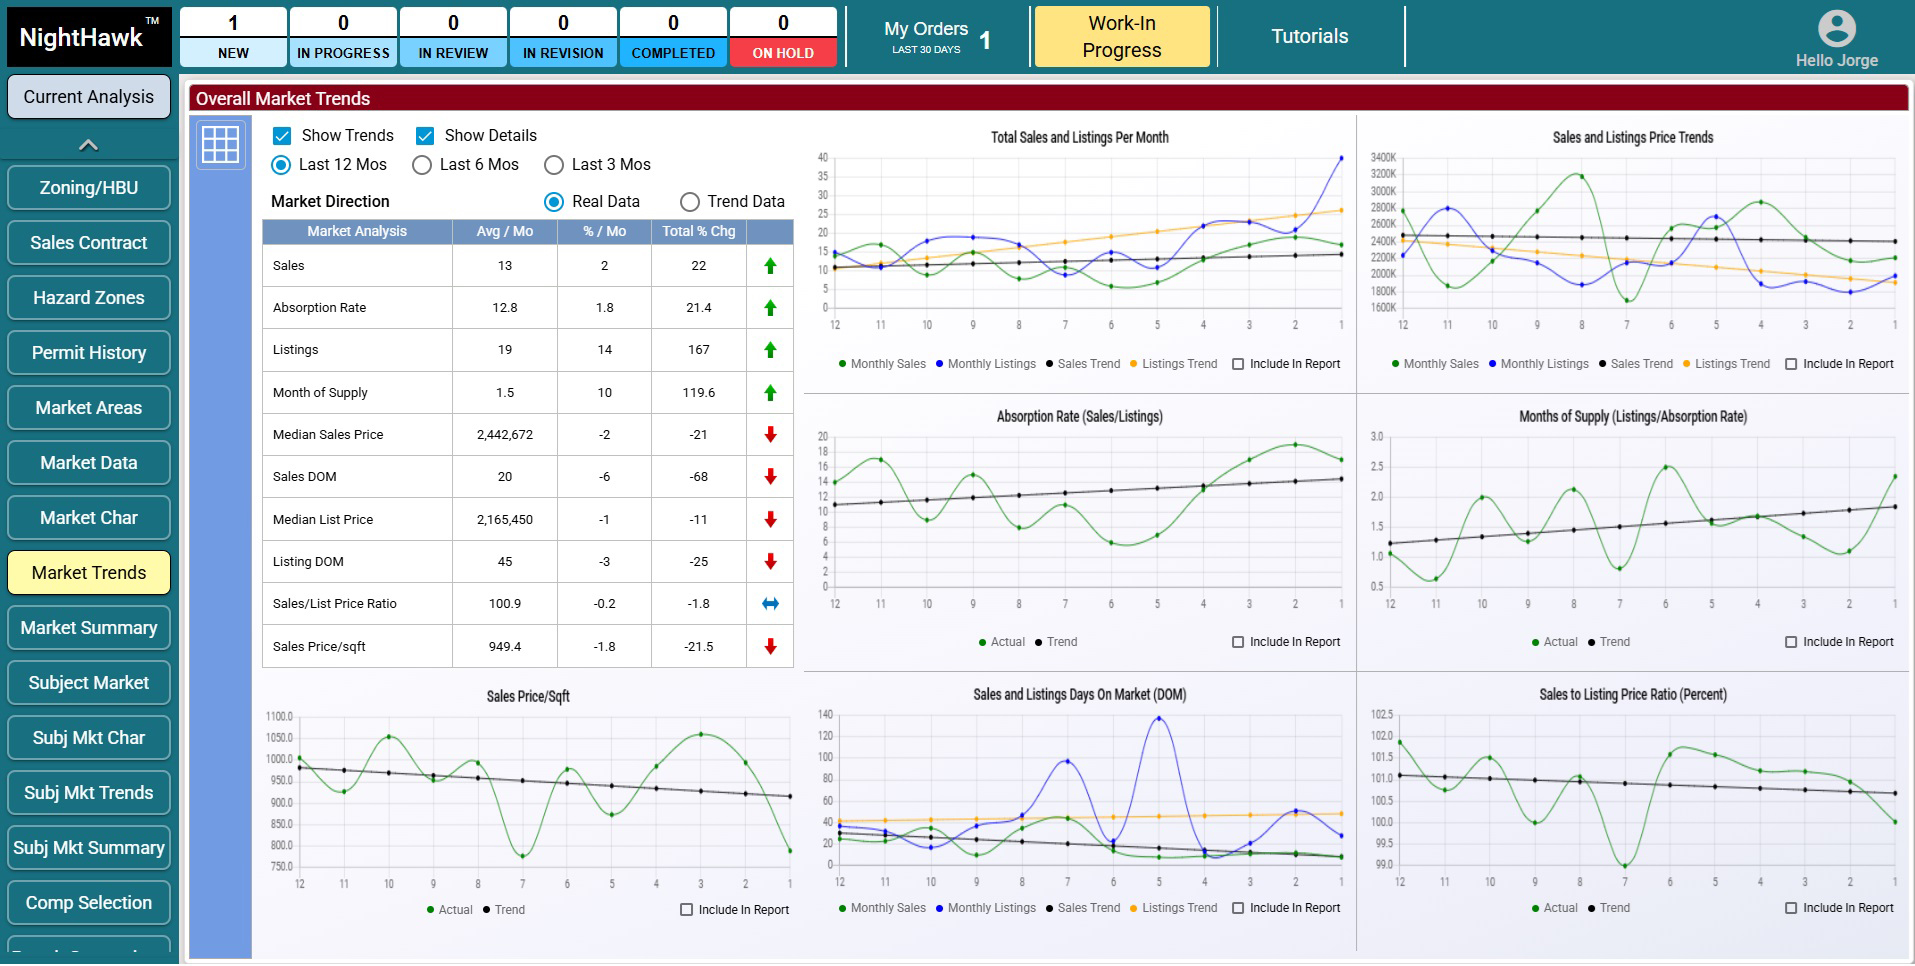Image resolution: width=1915 pixels, height=966 pixels.
Task: Click the grid view icon
Action: coord(220,145)
